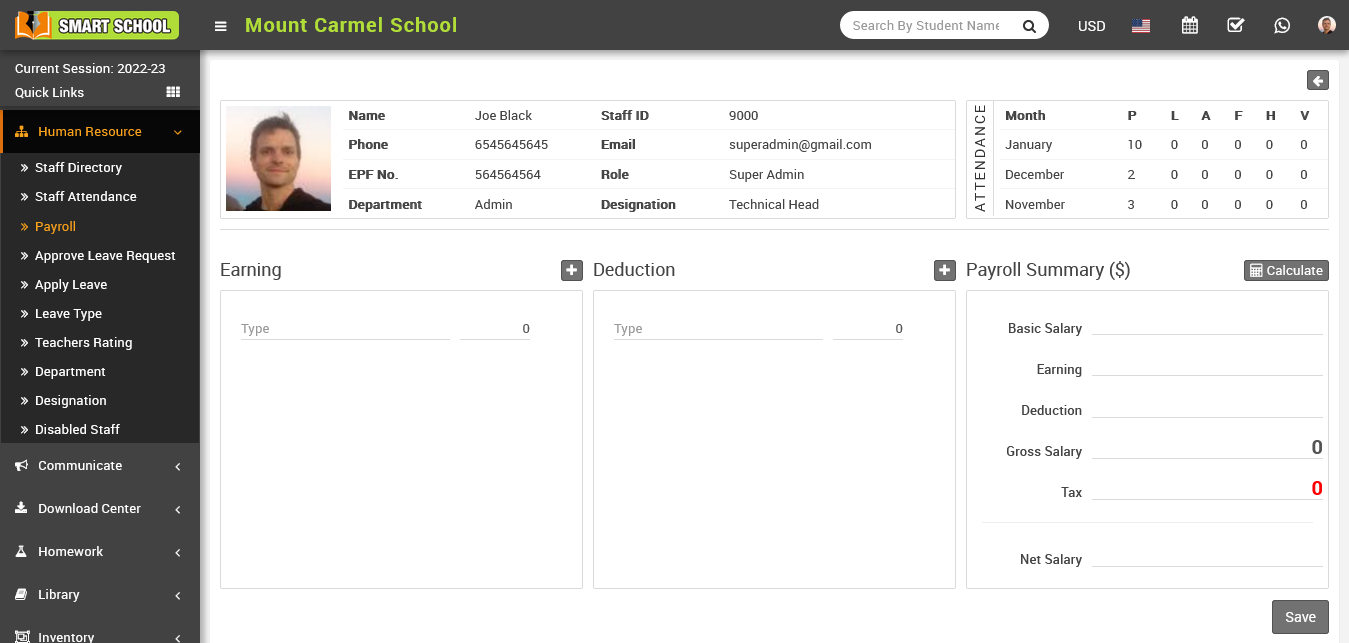Open the user profile avatar in header
This screenshot has width=1349, height=643.
click(x=1327, y=26)
